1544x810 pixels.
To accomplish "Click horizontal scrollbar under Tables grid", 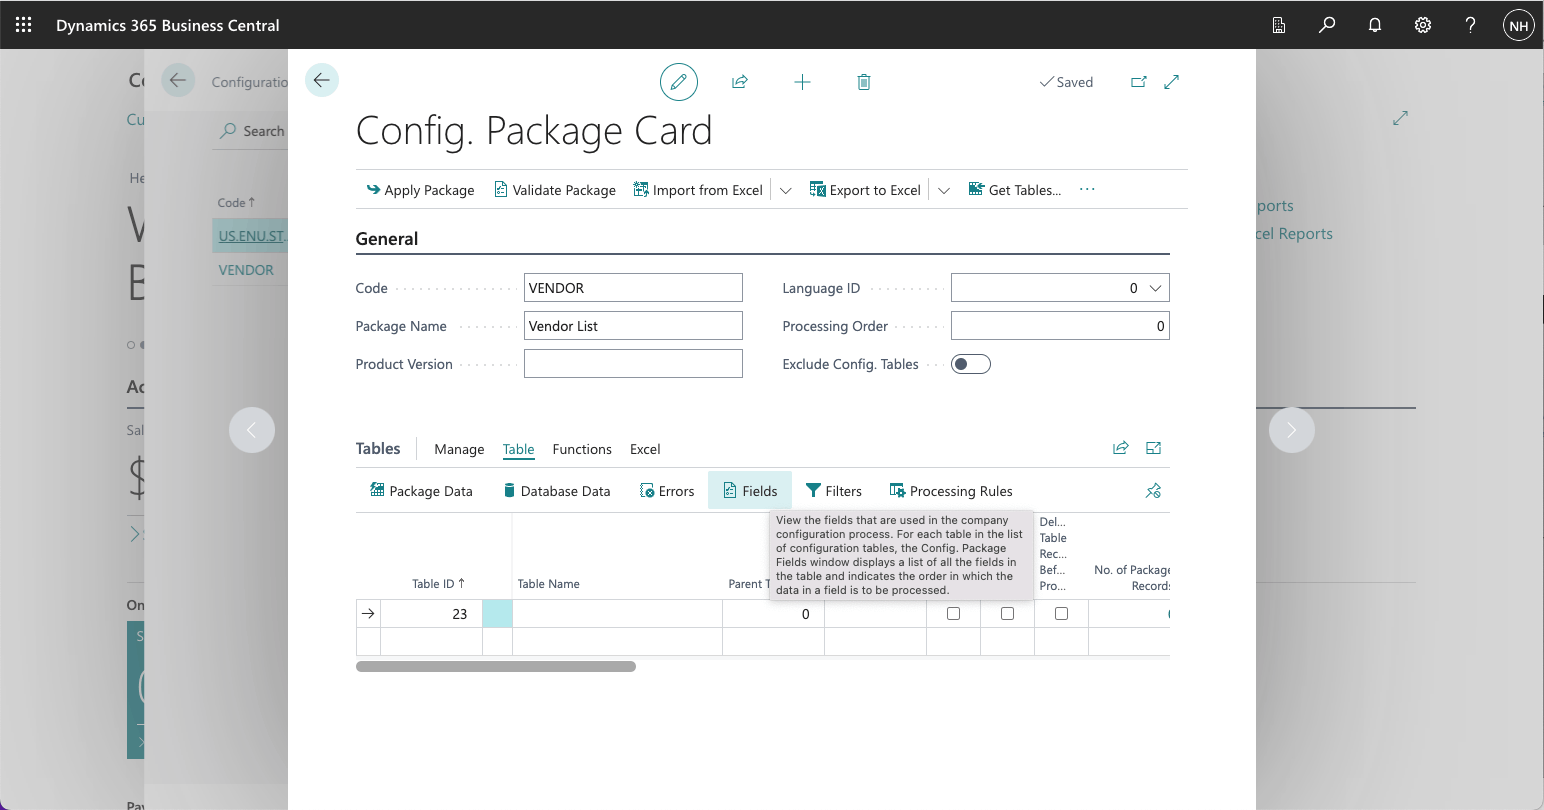I will click(496, 666).
